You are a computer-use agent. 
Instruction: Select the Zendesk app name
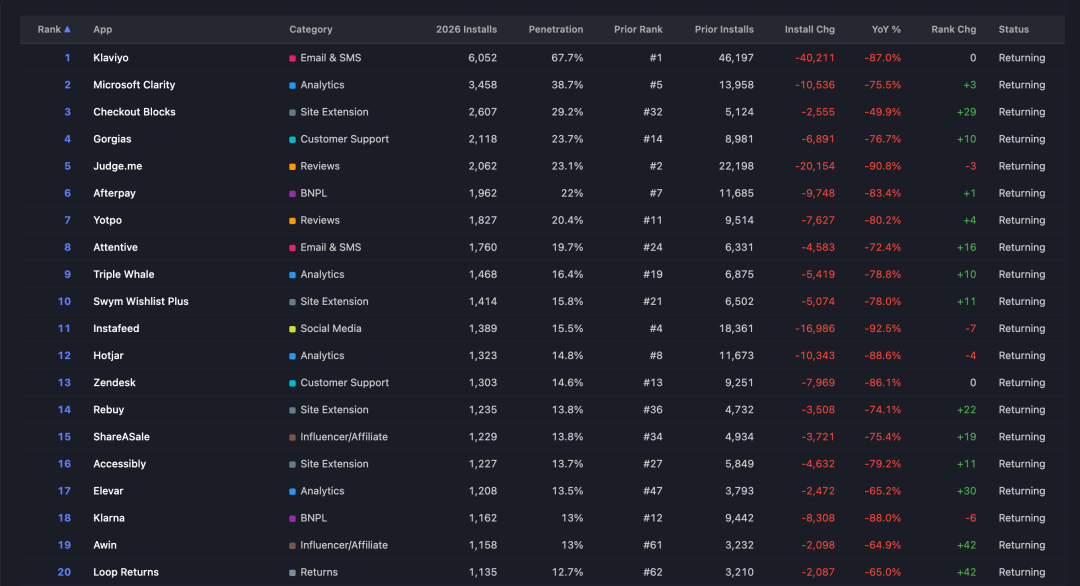coord(114,382)
